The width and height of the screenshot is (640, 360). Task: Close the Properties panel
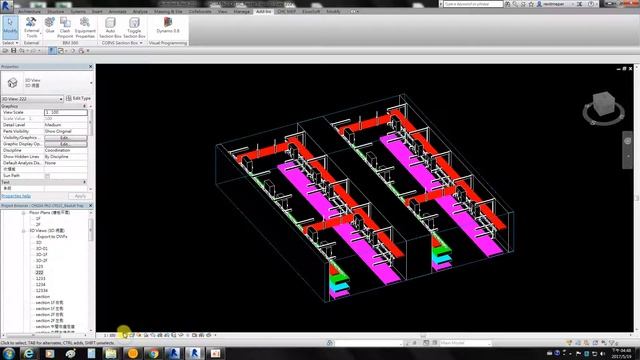(x=91, y=67)
